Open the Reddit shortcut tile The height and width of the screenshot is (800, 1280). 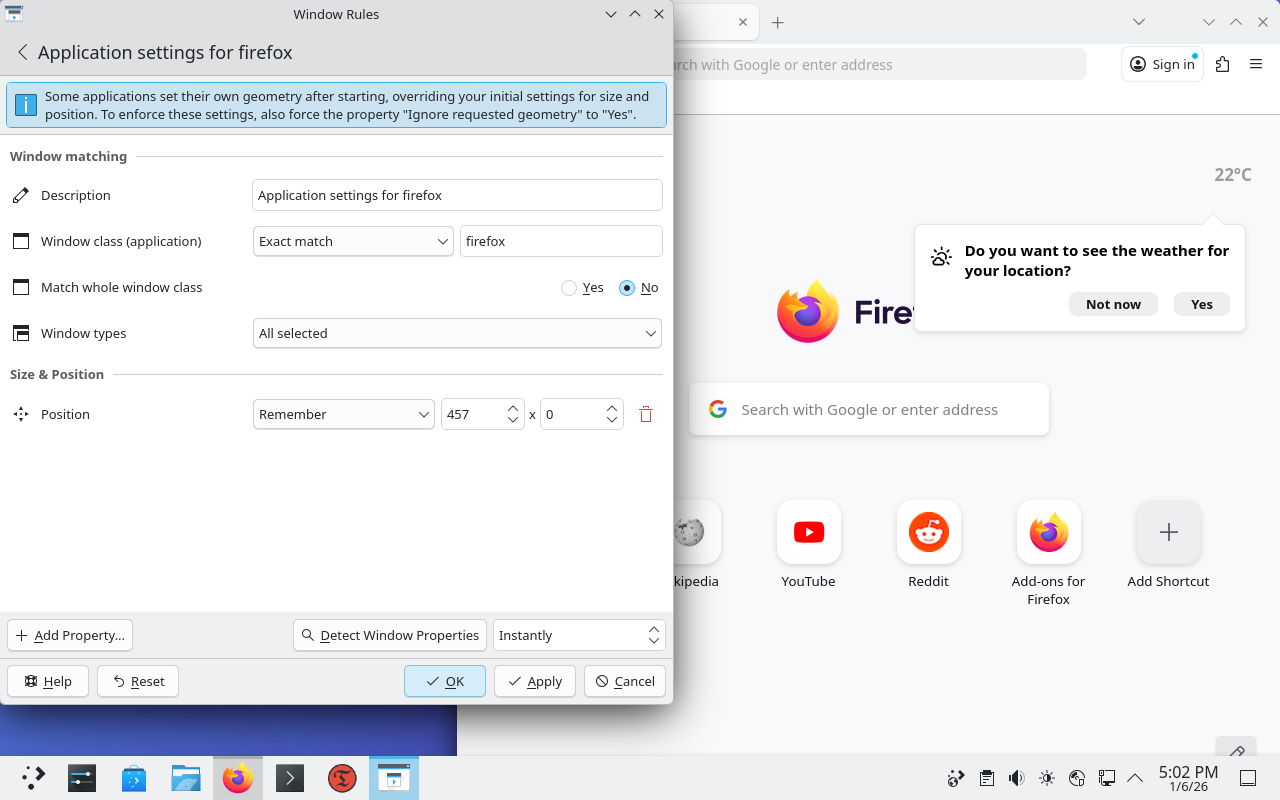click(928, 533)
